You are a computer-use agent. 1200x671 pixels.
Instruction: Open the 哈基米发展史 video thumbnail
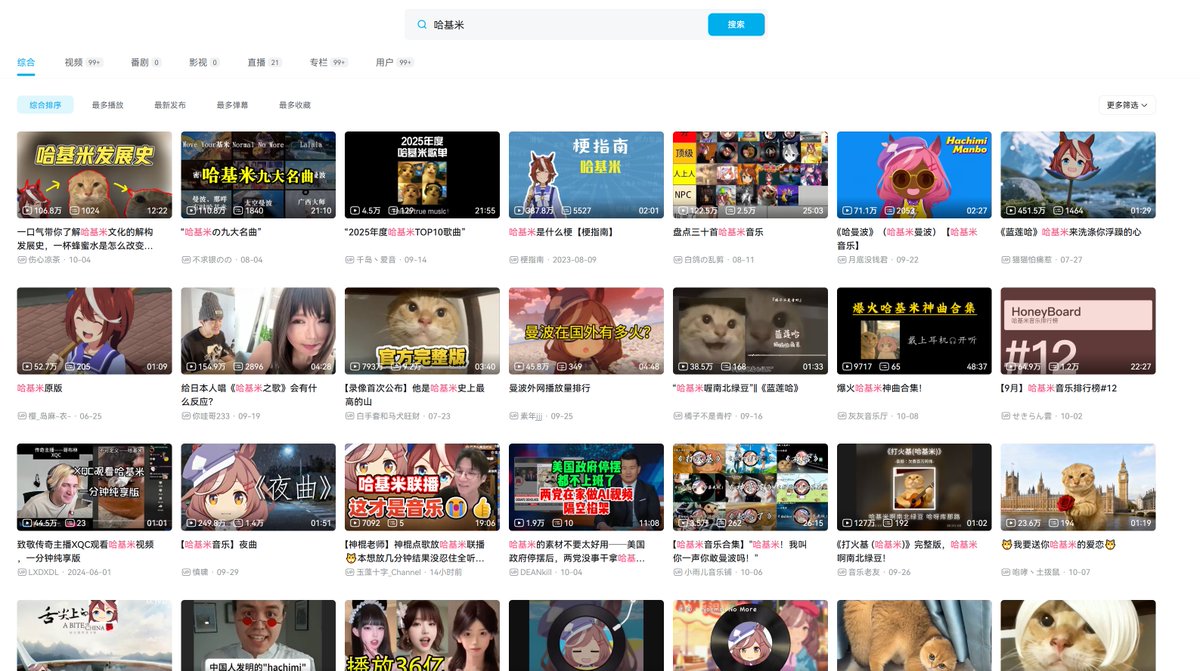pyautogui.click(x=94, y=175)
